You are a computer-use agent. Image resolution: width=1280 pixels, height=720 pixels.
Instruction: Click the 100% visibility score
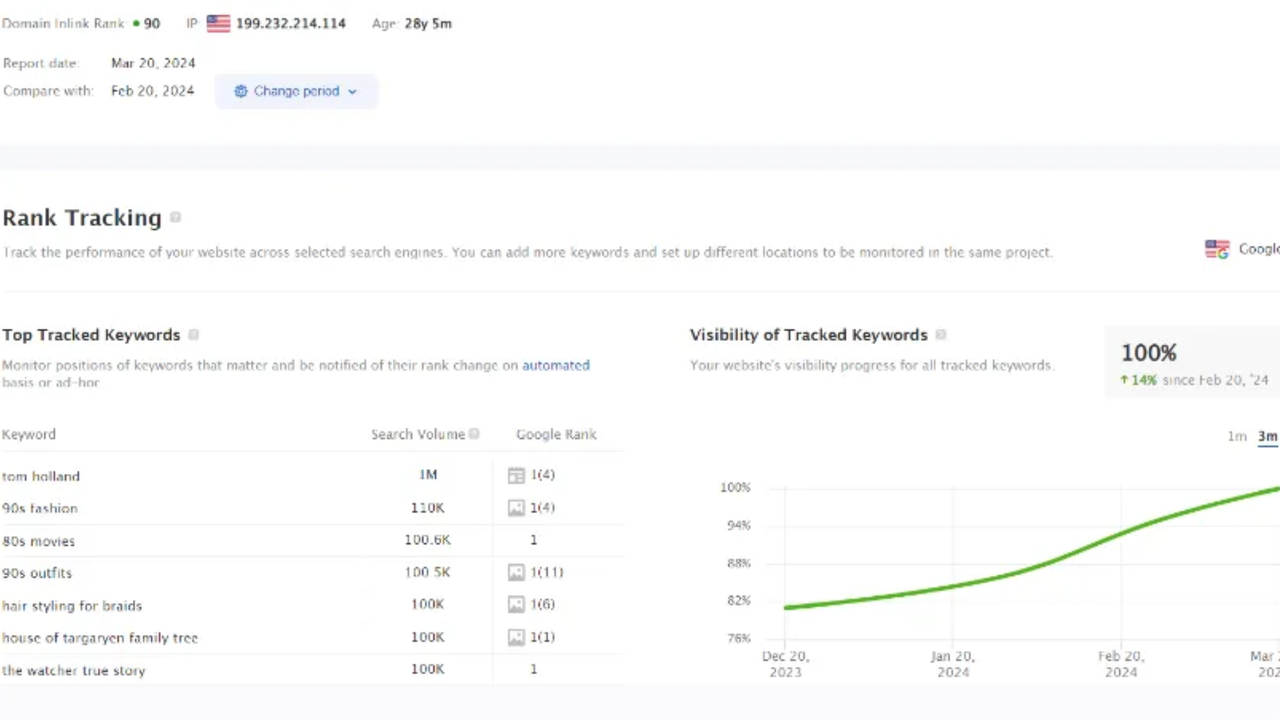pyautogui.click(x=1148, y=353)
